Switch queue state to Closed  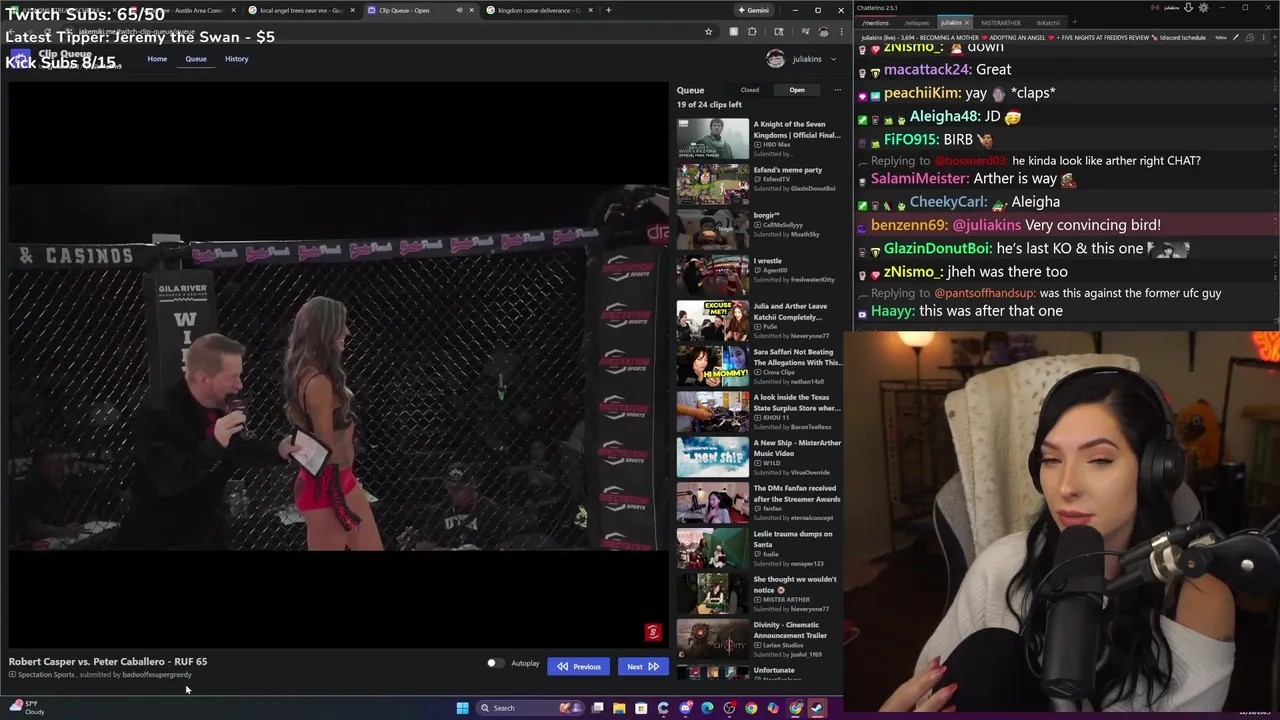point(749,90)
